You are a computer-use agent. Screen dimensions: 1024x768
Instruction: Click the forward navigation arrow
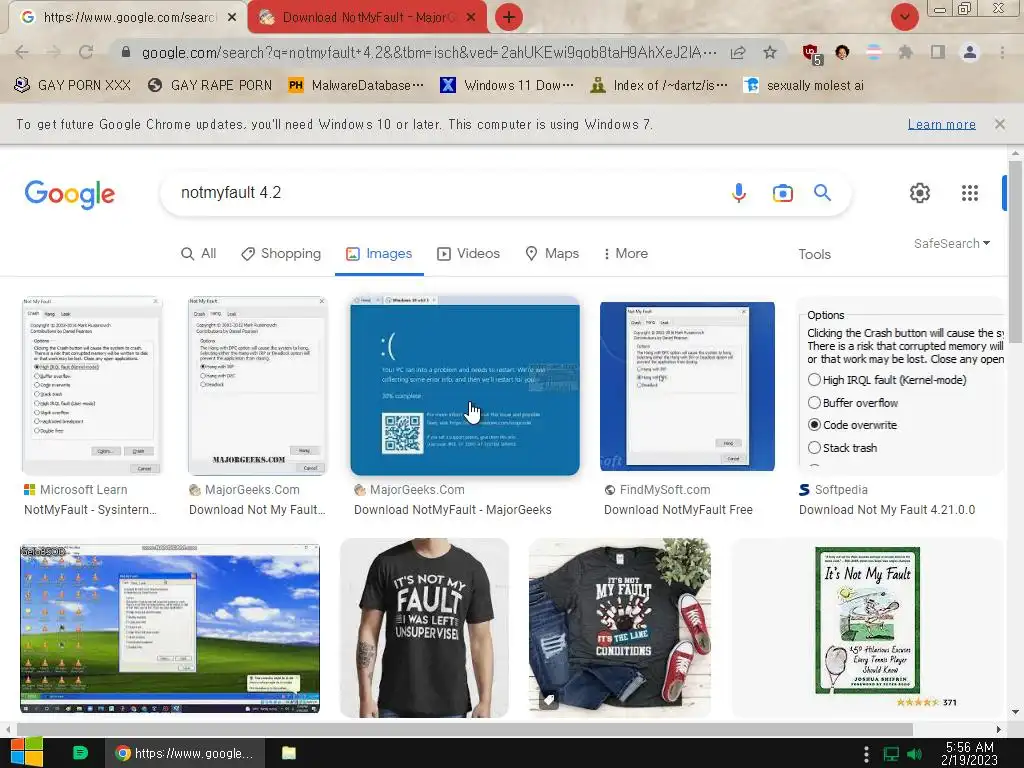coord(54,52)
